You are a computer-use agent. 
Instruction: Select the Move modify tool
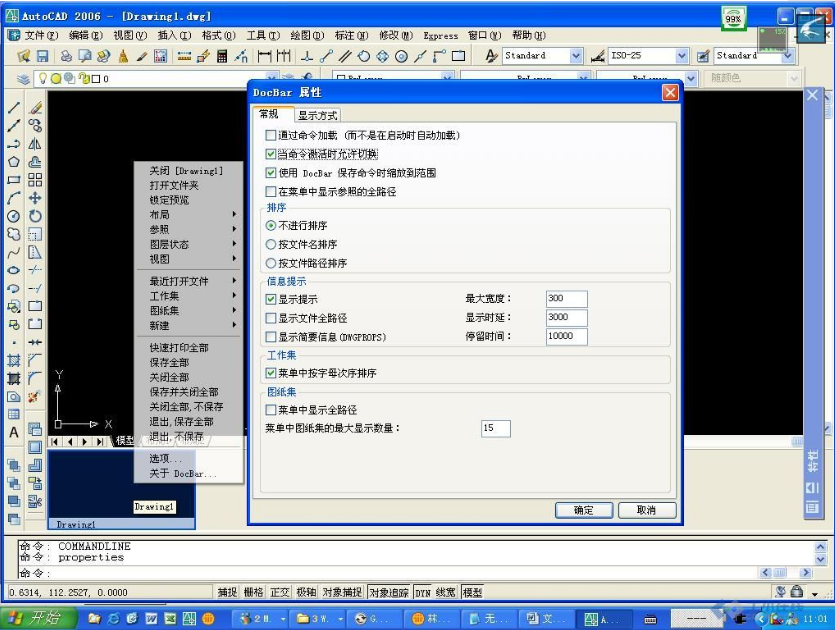coord(35,198)
